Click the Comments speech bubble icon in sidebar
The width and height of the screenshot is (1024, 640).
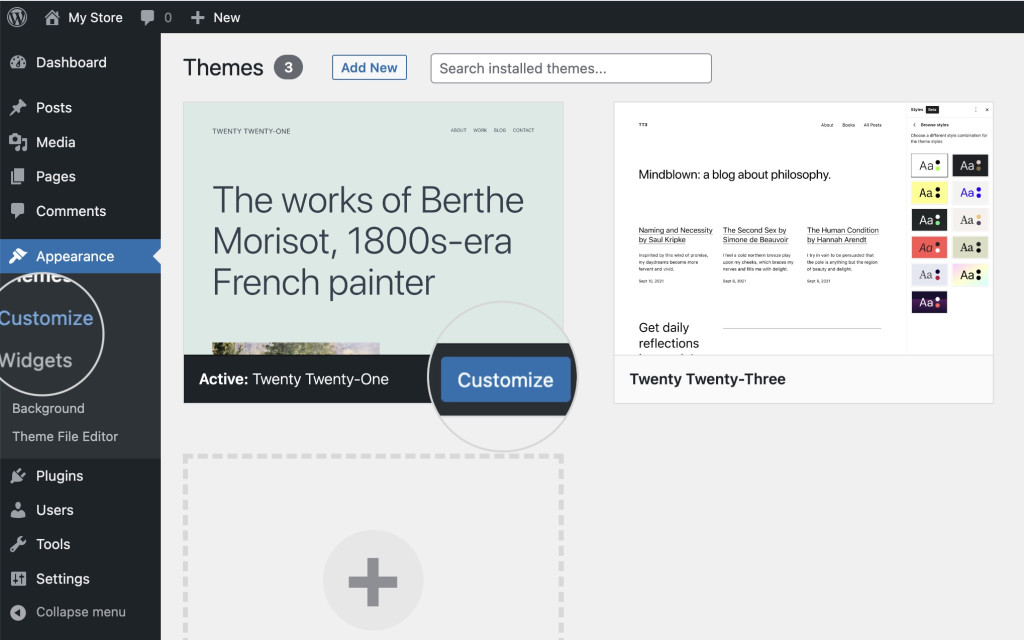coord(18,210)
